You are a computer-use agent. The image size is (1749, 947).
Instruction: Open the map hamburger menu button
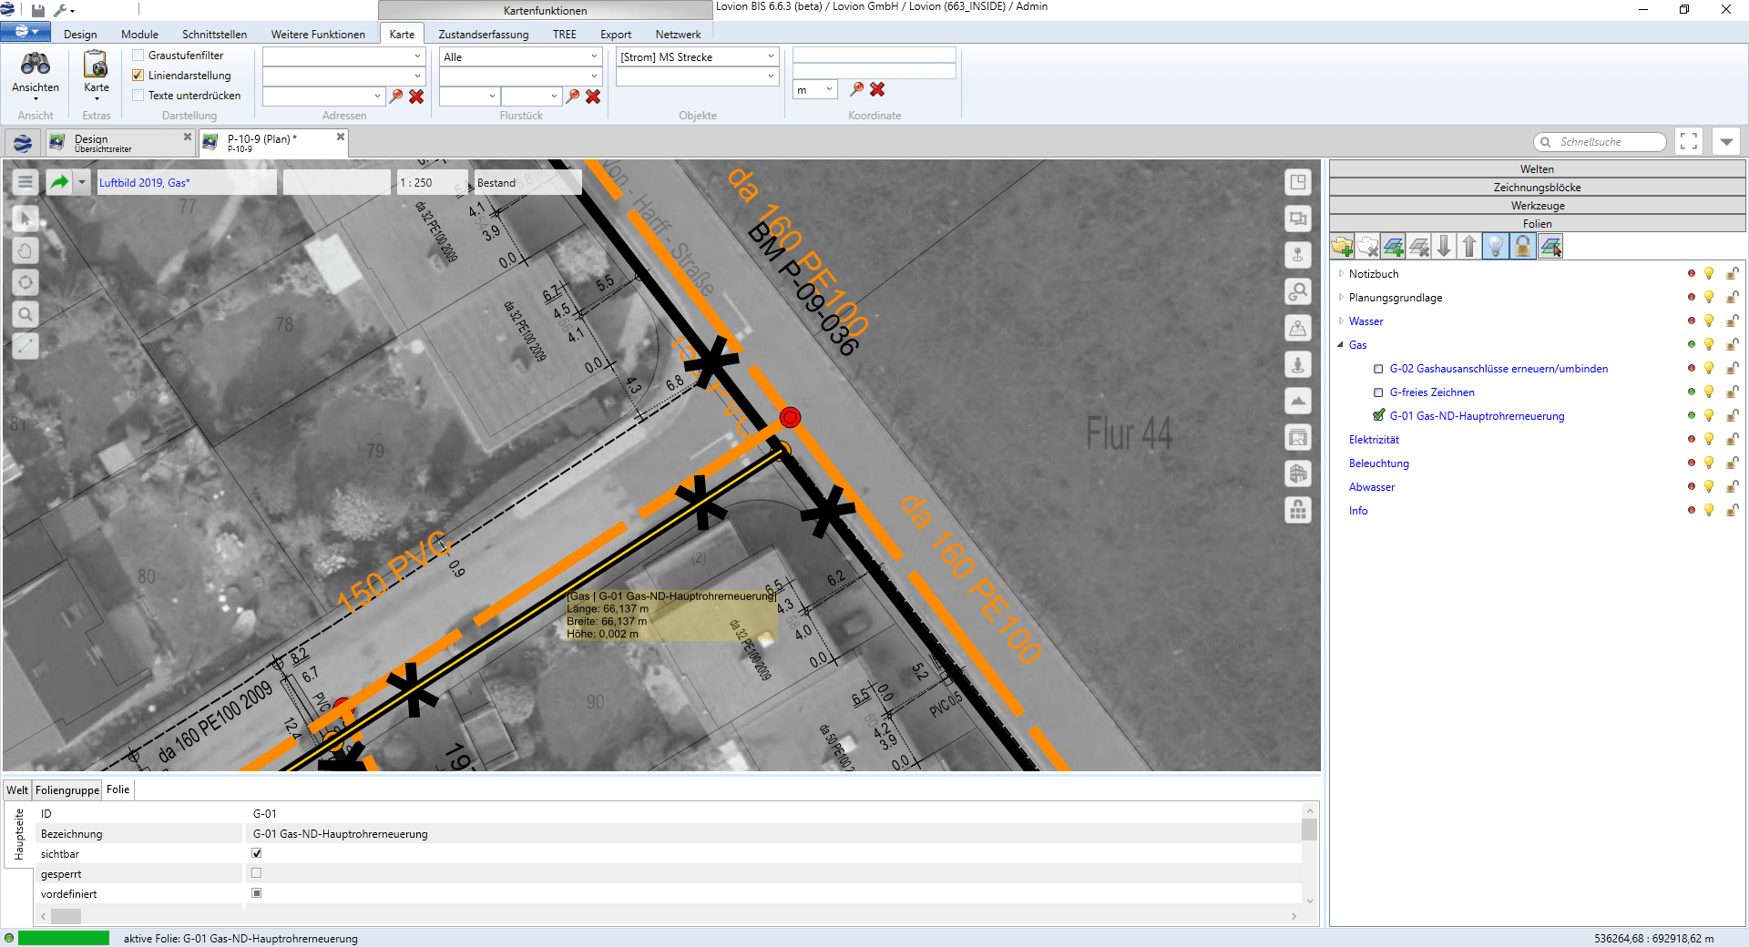(x=25, y=182)
